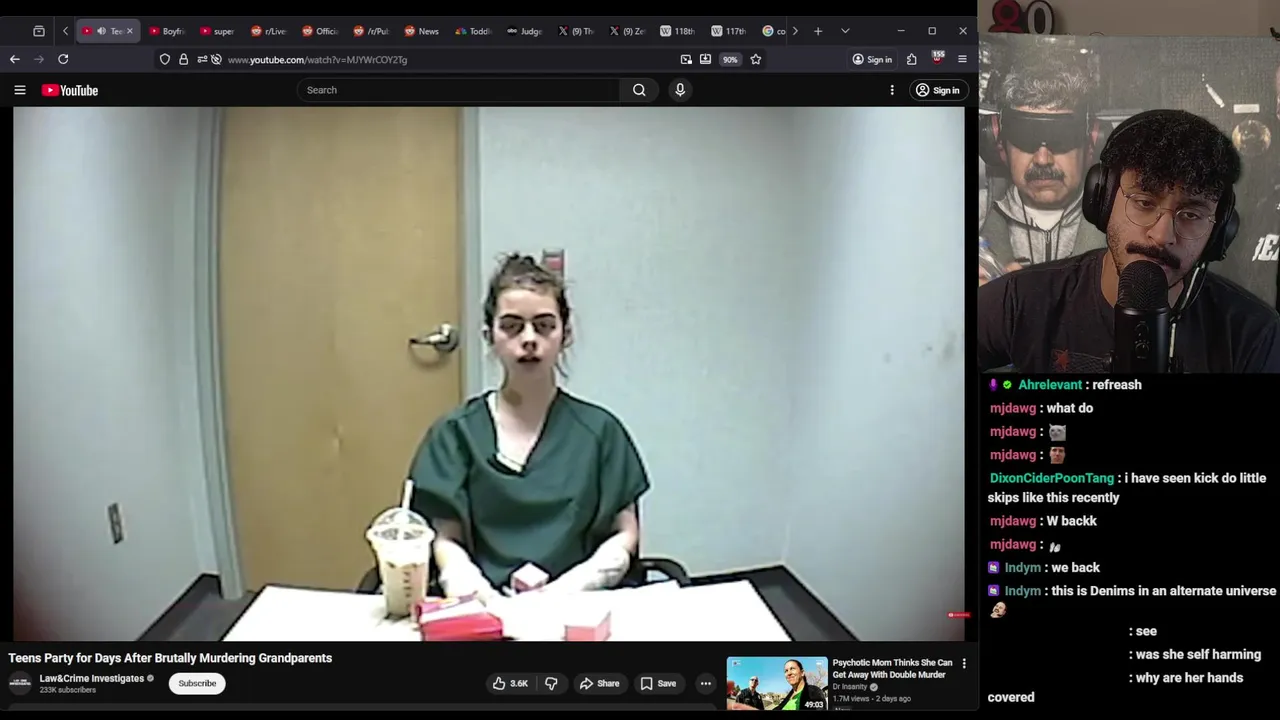Like the video with thumbs up

tap(510, 683)
